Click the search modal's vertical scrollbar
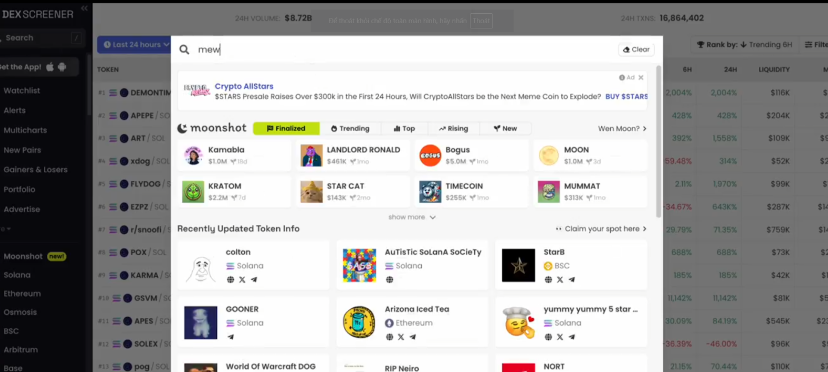The image size is (828, 372). tap(658, 141)
